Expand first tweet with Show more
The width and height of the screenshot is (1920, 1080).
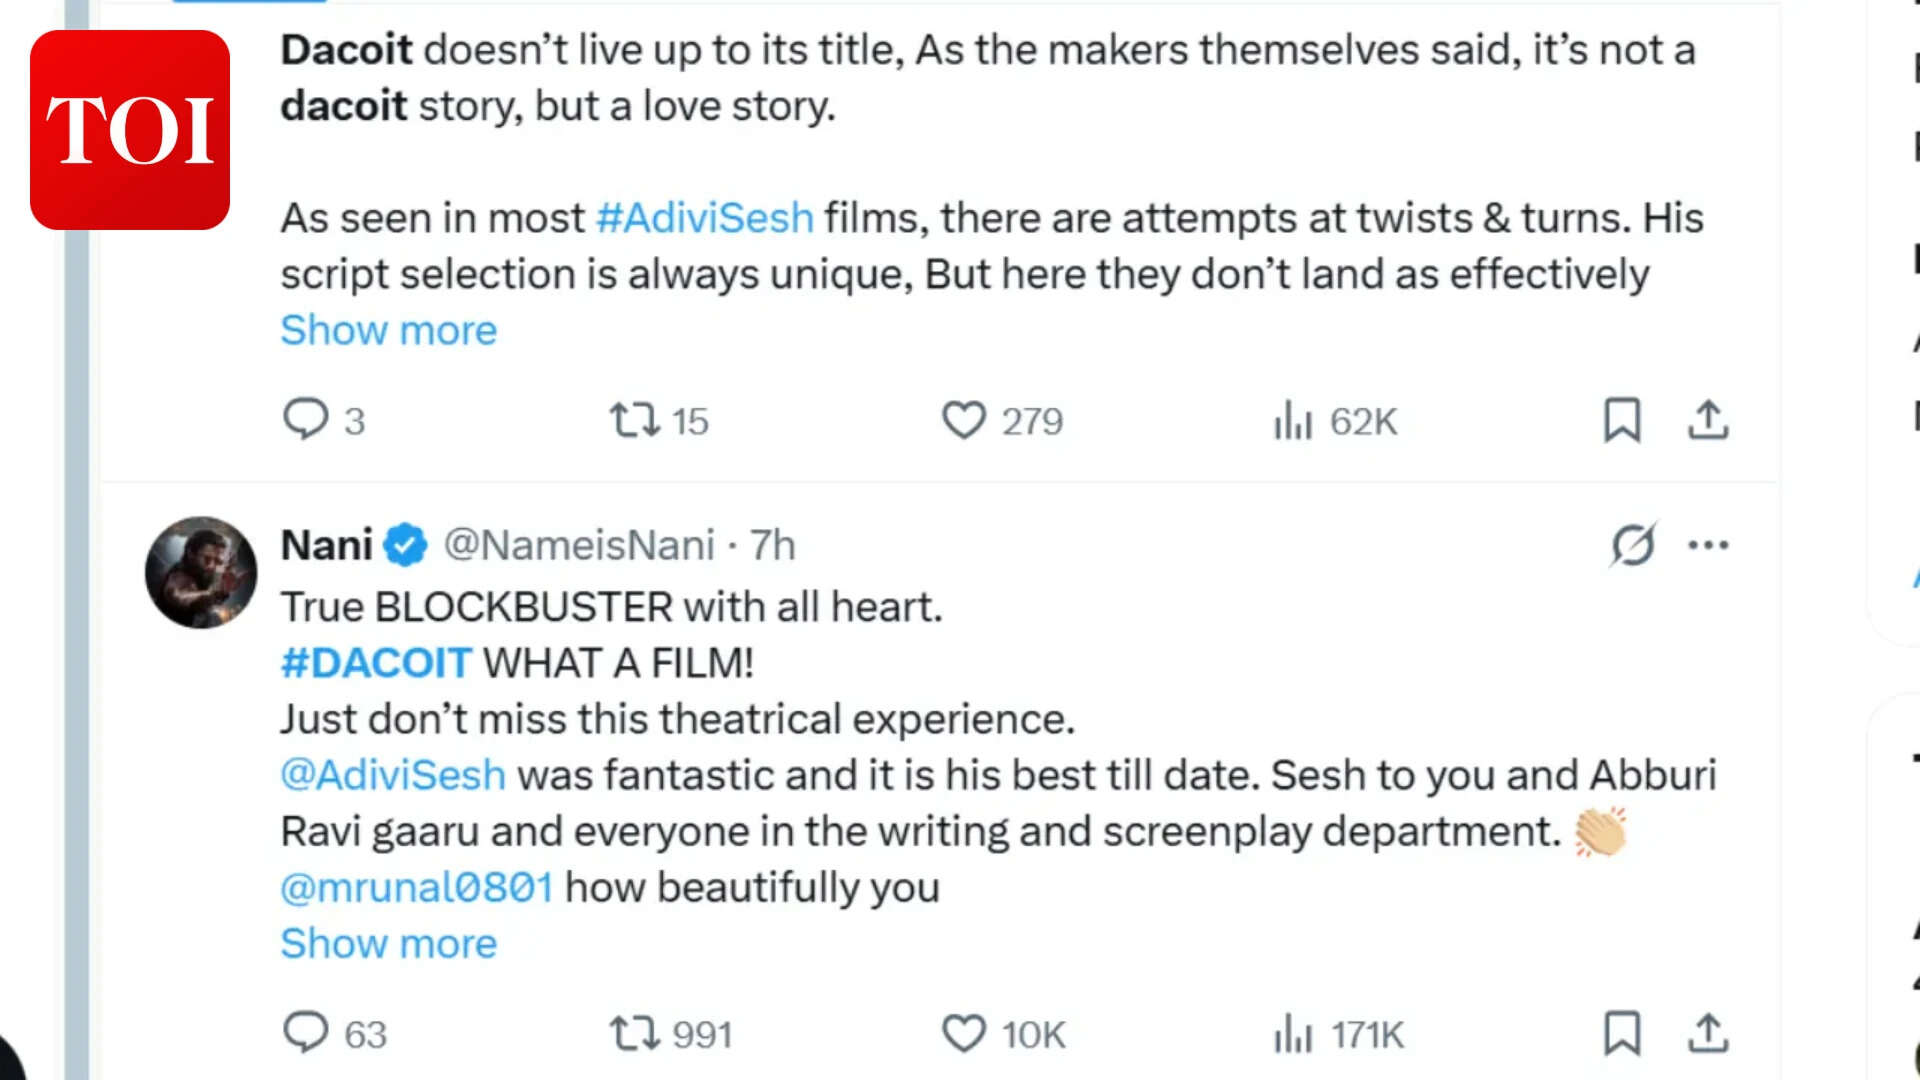coord(388,330)
